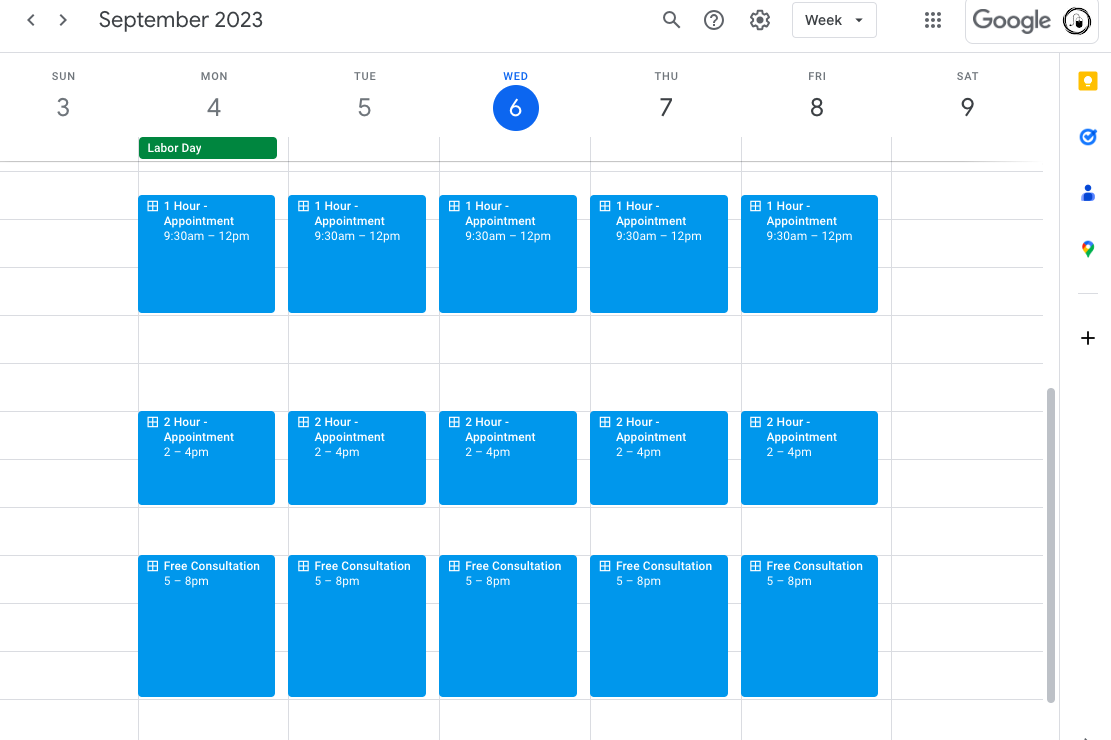The height and width of the screenshot is (740, 1111).
Task: Open Google apps grid
Action: click(933, 20)
